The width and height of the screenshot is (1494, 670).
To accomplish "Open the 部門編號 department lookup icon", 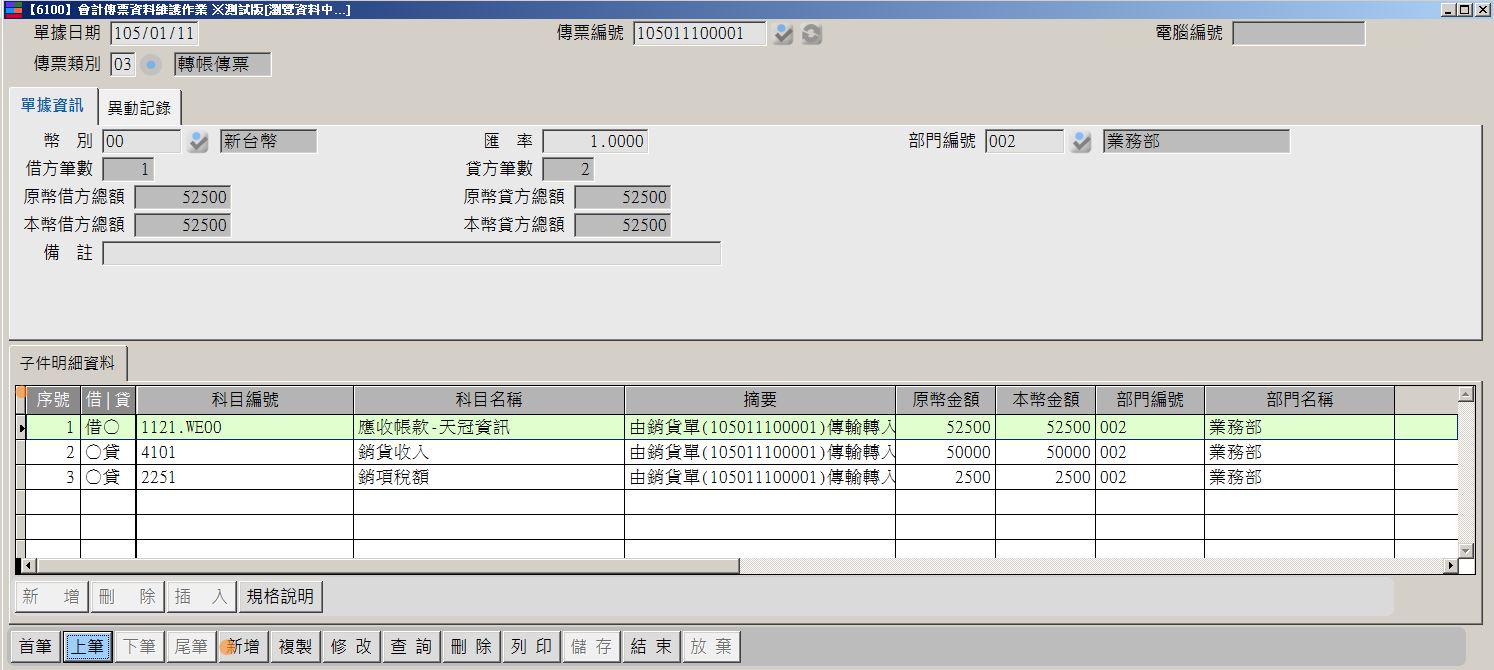I will pos(1081,142).
